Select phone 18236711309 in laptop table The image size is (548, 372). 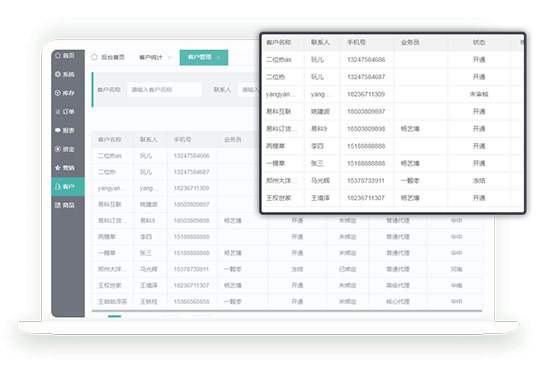[x=192, y=188]
